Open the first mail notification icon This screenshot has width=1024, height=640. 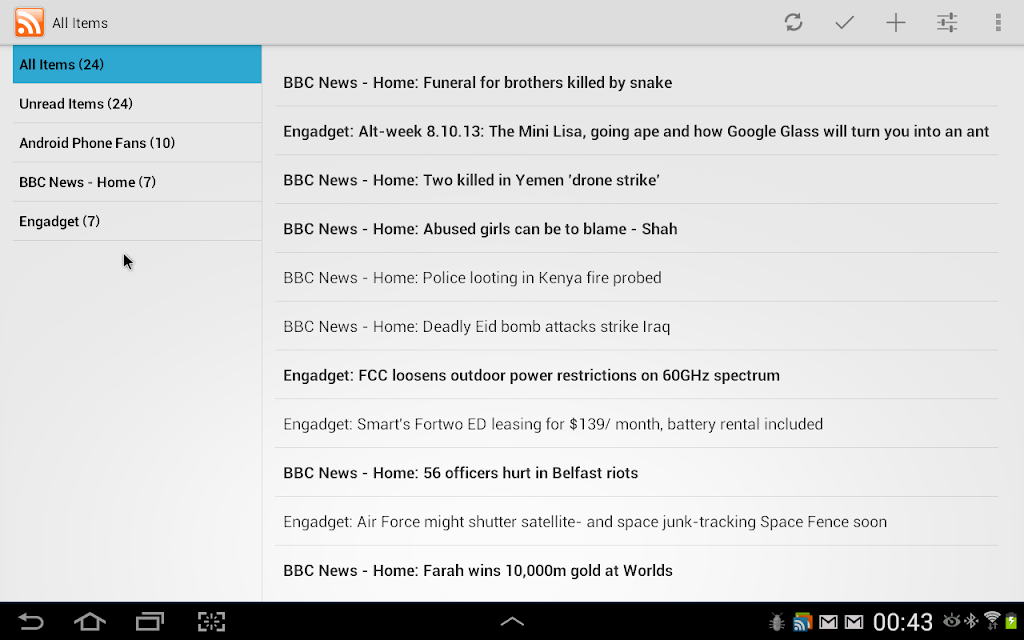coord(828,622)
